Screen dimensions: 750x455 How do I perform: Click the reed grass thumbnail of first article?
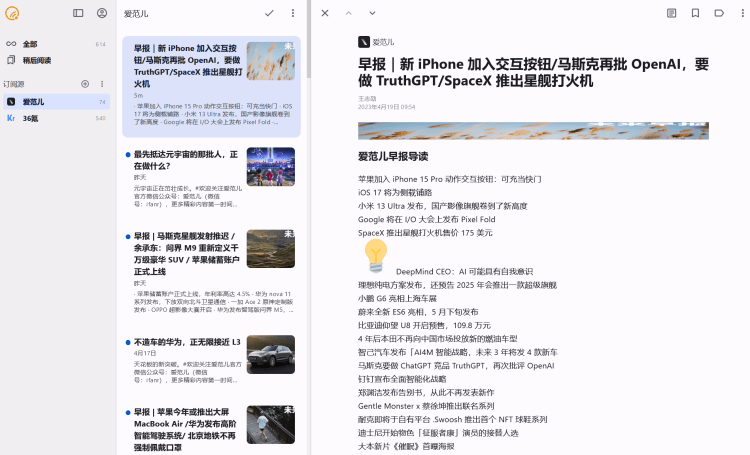tap(271, 61)
